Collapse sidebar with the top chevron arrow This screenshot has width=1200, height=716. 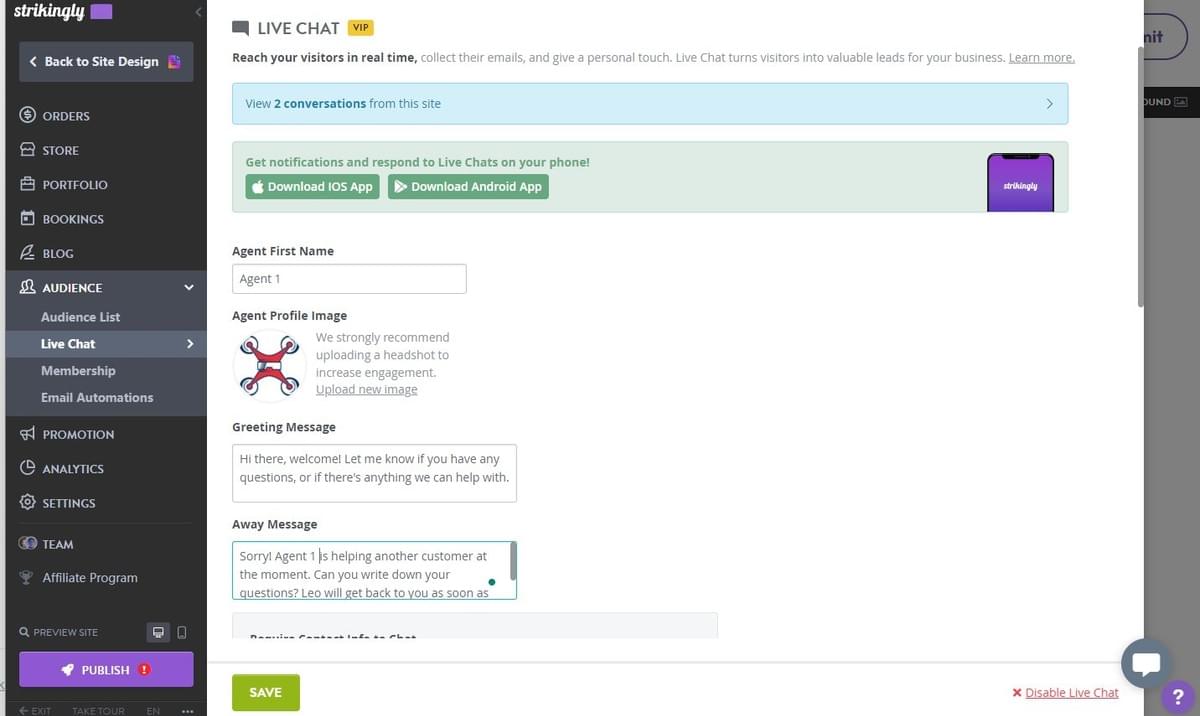pyautogui.click(x=198, y=12)
